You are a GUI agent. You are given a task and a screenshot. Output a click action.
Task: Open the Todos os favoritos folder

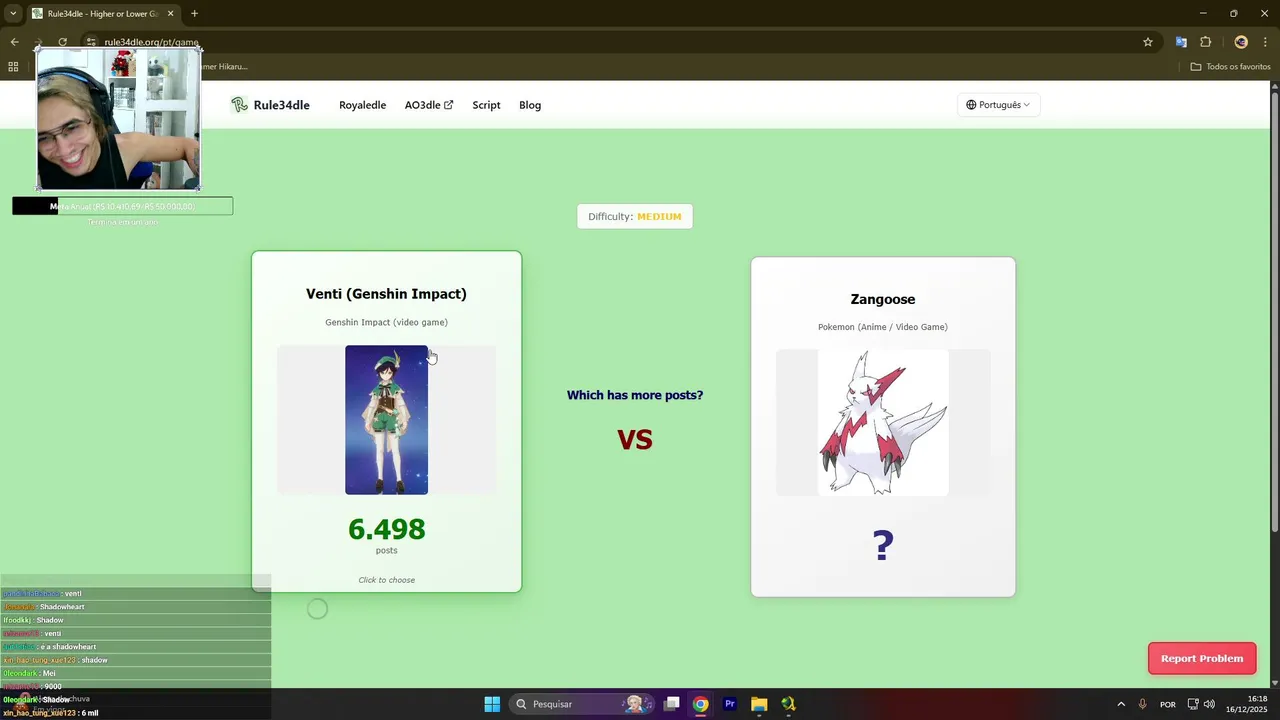point(1230,67)
